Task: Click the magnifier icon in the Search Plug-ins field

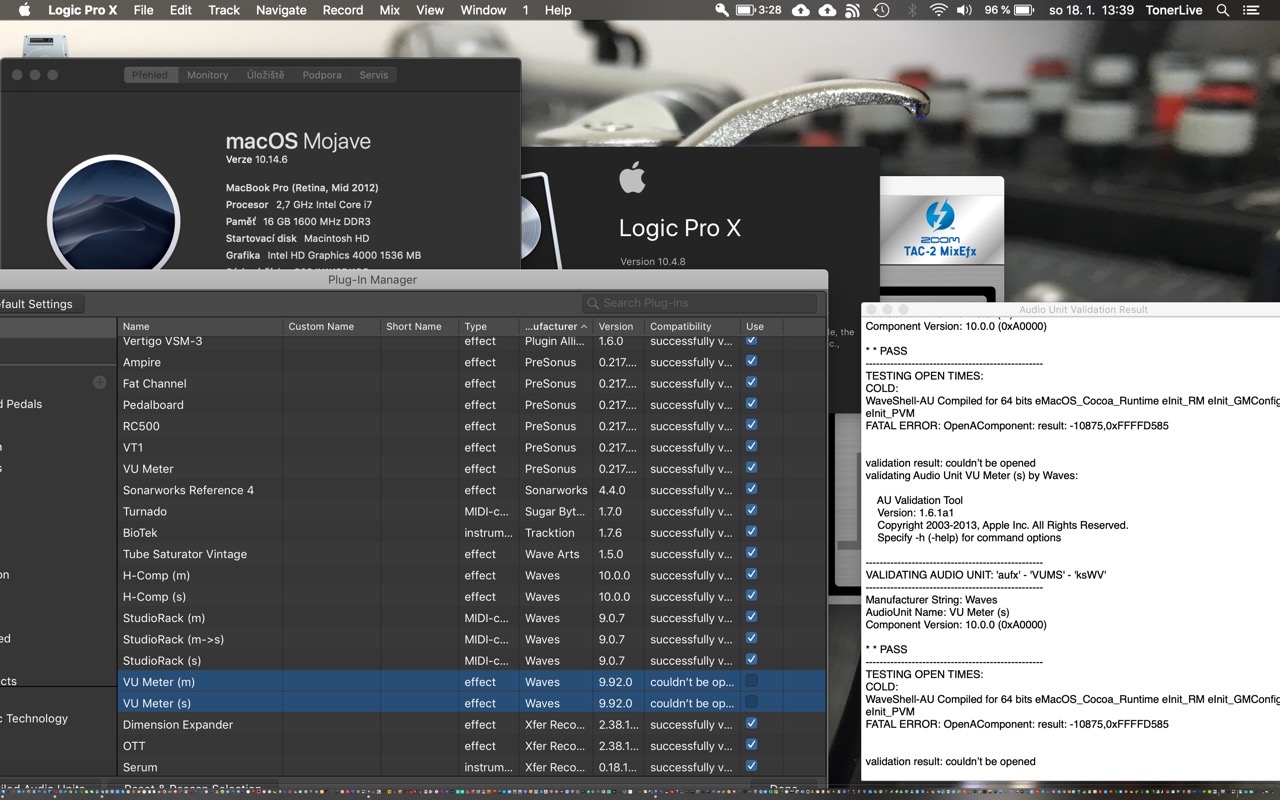Action: coord(594,303)
